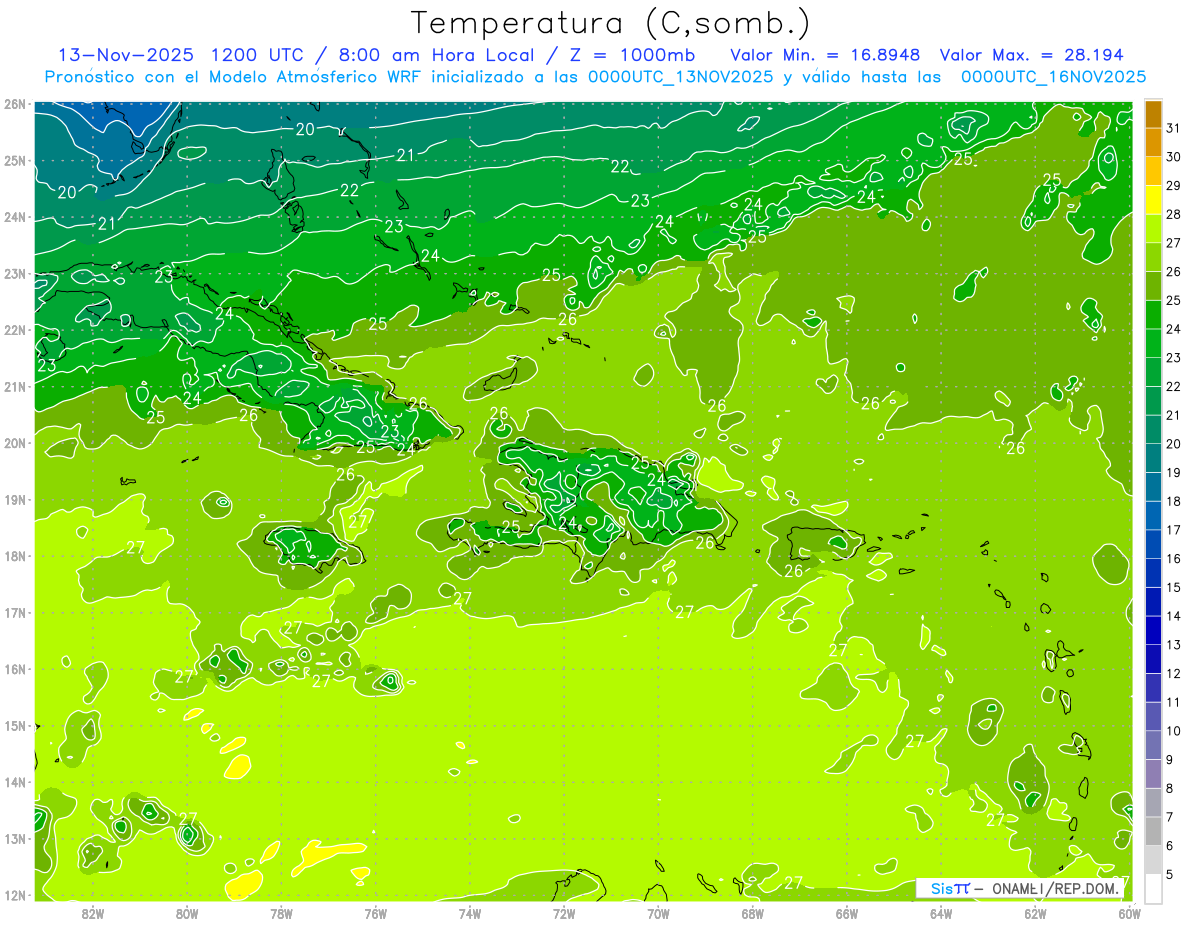Click the '74W' longitude axis label
The image size is (1200, 927).
470,913
